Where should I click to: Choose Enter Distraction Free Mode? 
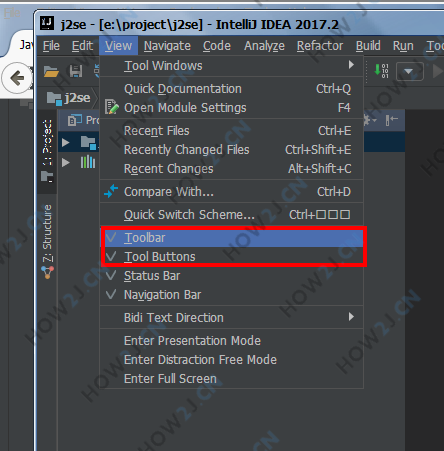pos(232,359)
